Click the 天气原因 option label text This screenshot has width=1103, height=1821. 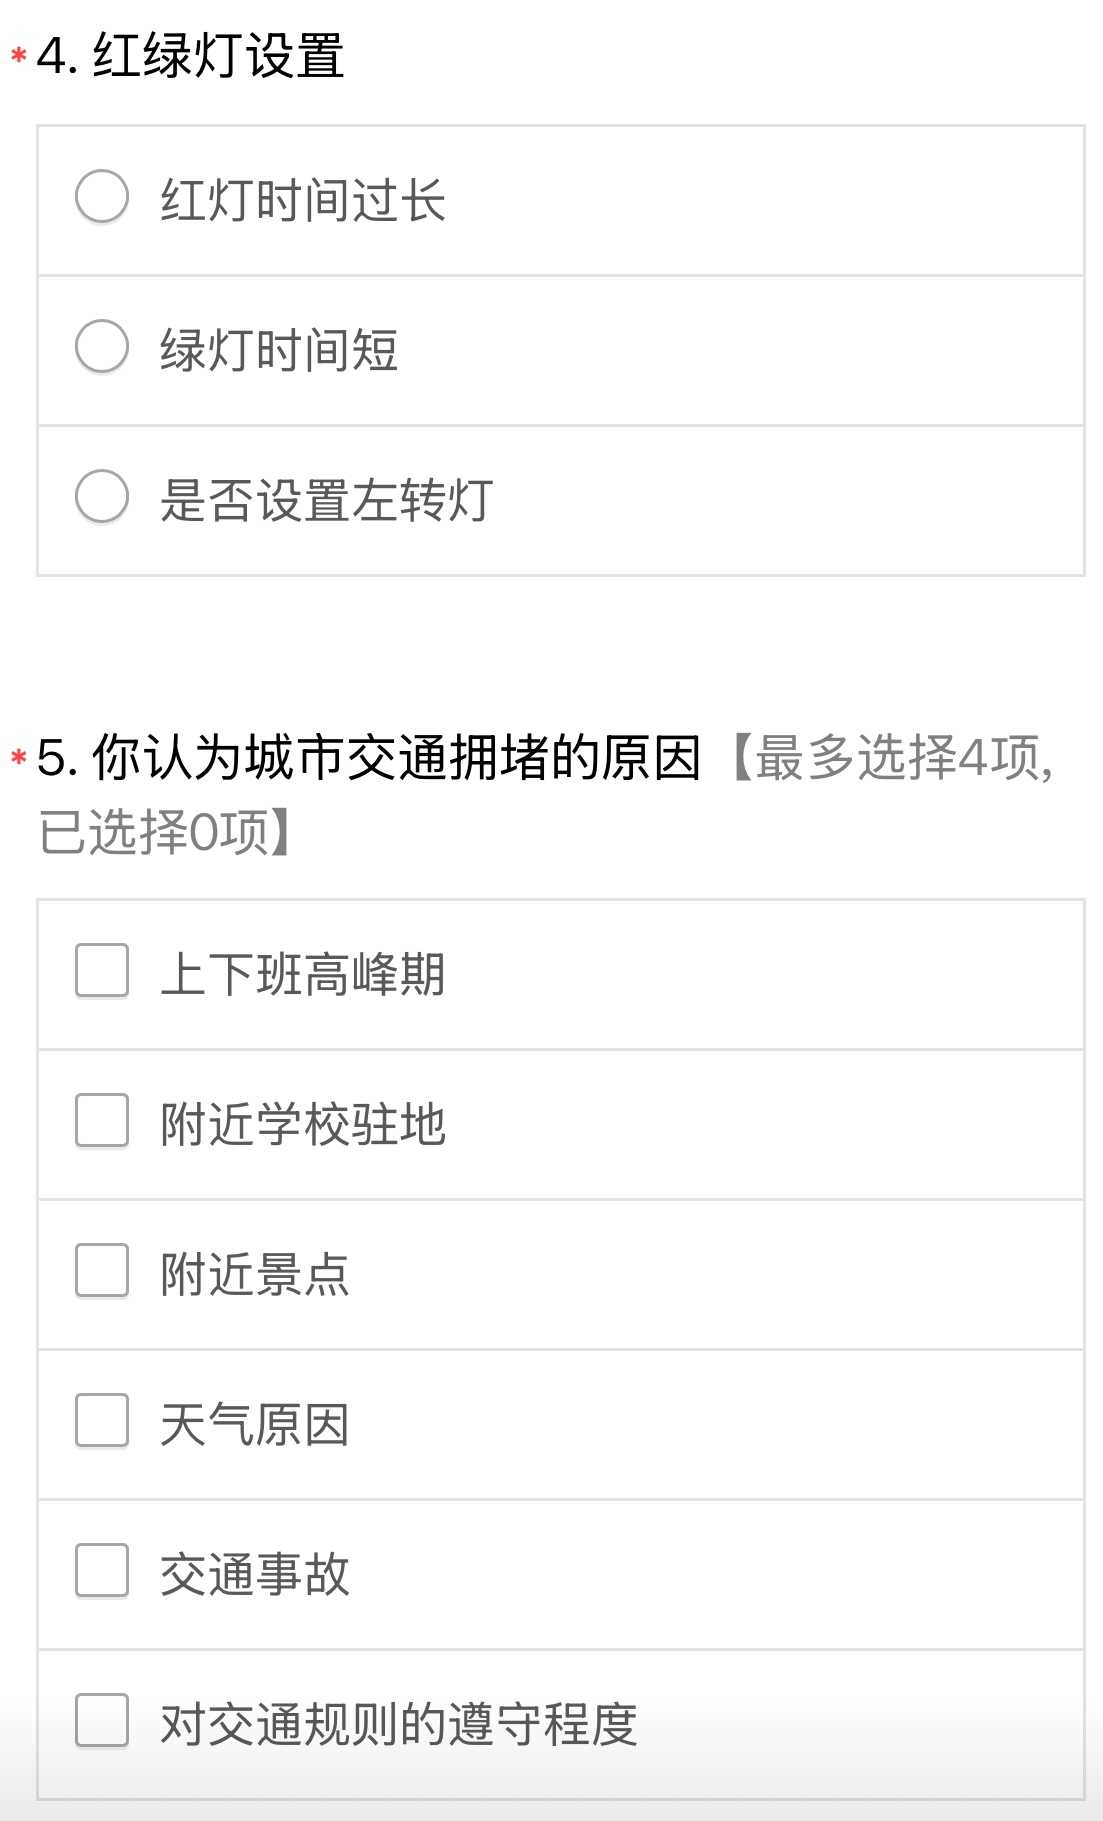[255, 1424]
